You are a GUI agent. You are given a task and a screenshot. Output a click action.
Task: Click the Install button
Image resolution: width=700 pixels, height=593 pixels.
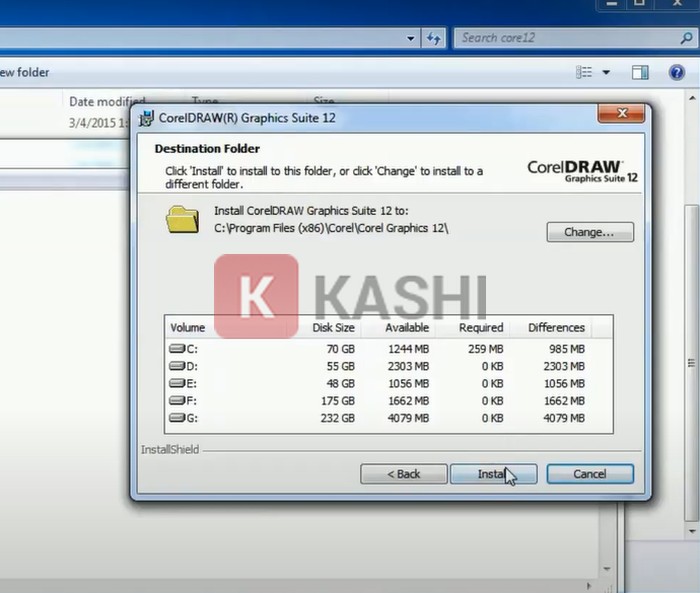pos(493,473)
